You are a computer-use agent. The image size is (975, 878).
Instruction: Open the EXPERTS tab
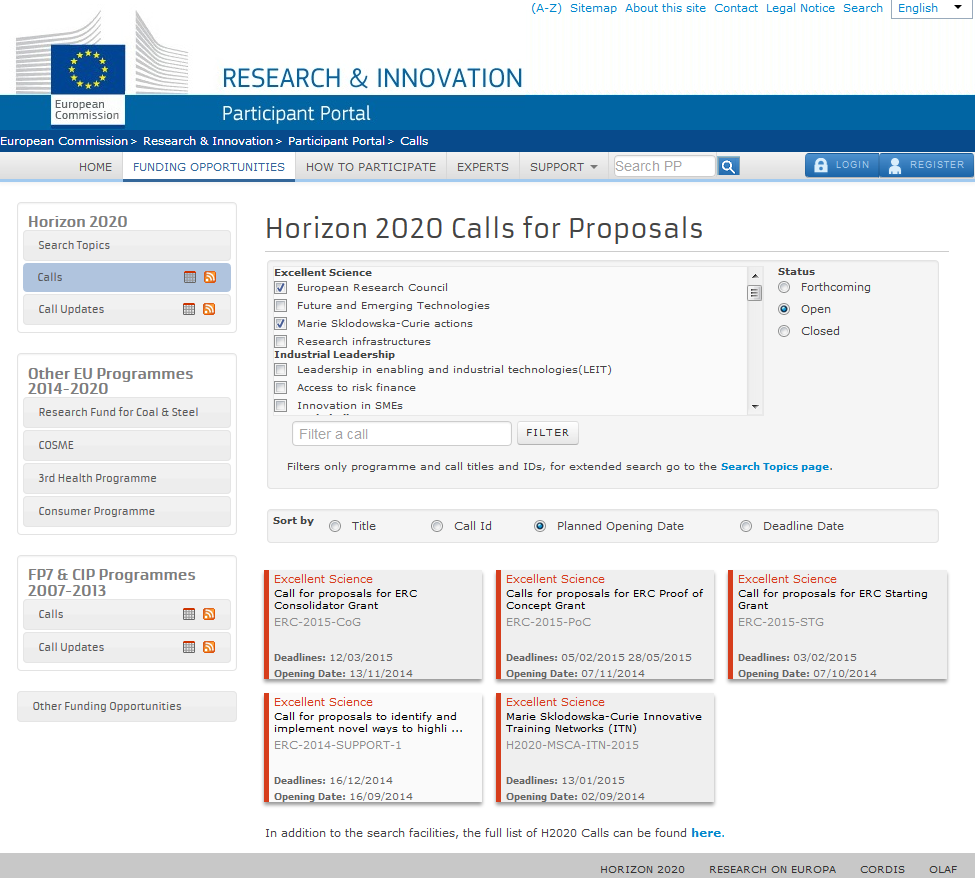tap(483, 167)
